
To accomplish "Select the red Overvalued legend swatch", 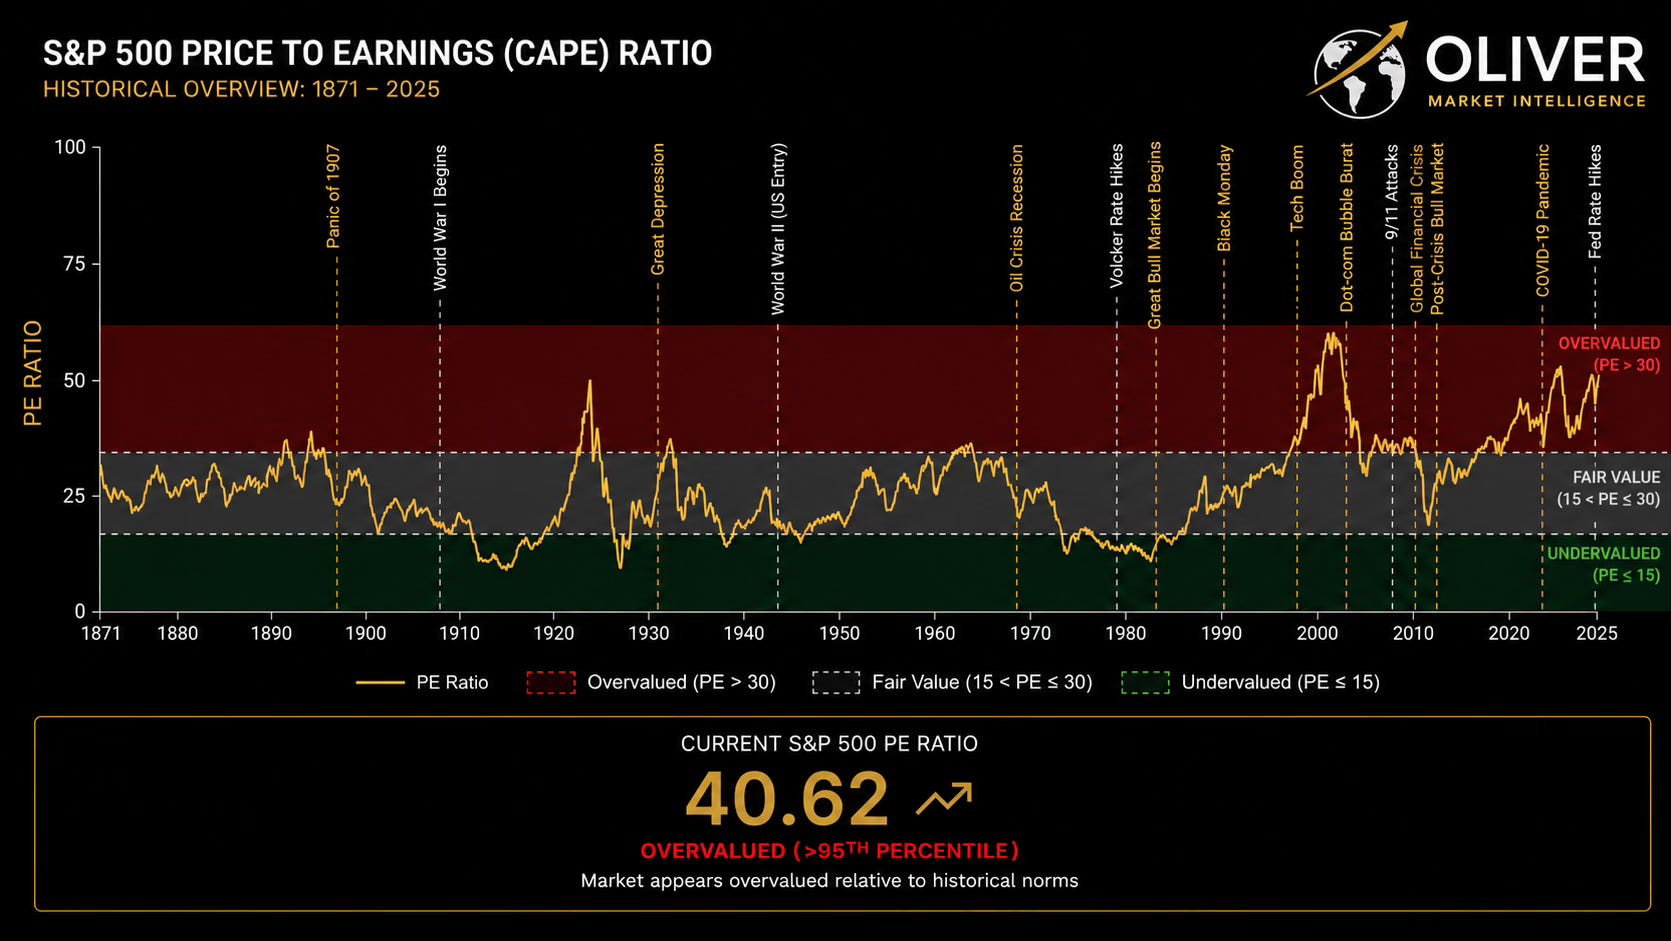I will (551, 683).
